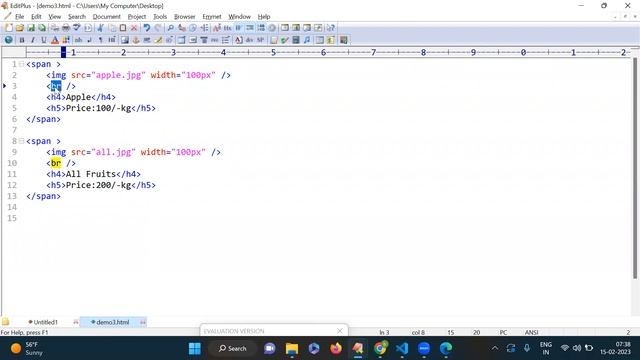Dismiss the Evaluation Version popup

click(340, 331)
